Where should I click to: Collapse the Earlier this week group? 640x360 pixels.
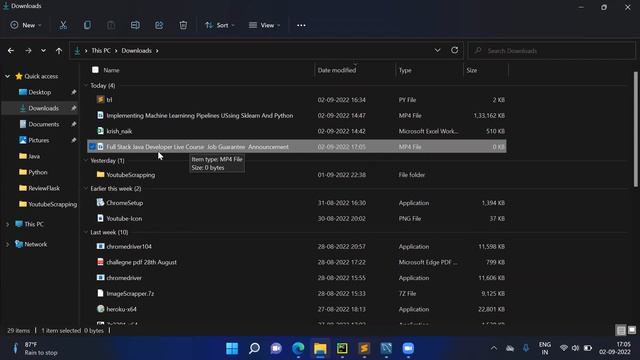click(86, 189)
